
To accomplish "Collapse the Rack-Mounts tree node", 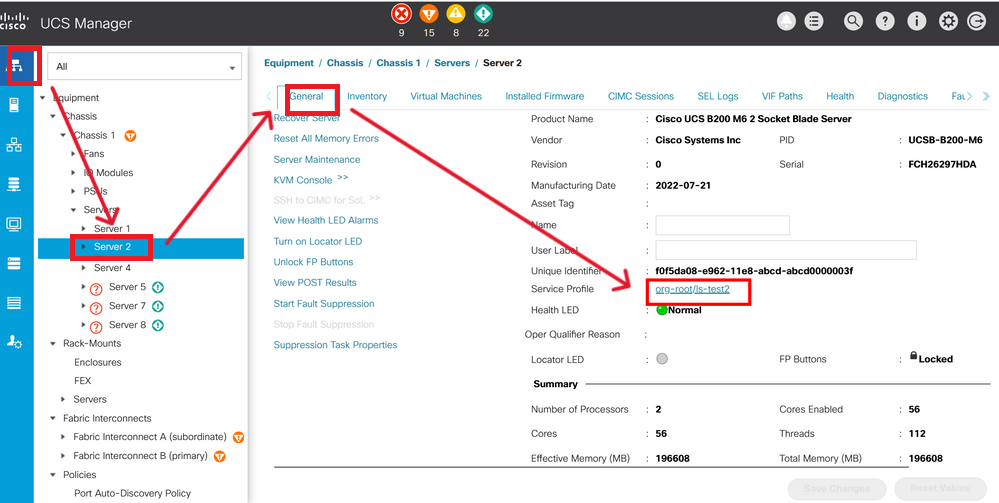I will pyautogui.click(x=53, y=343).
